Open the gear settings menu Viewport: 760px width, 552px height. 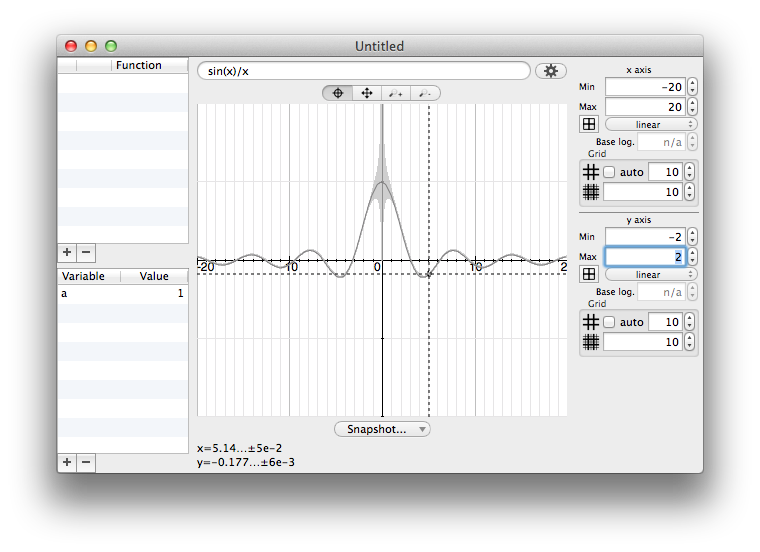pos(551,71)
